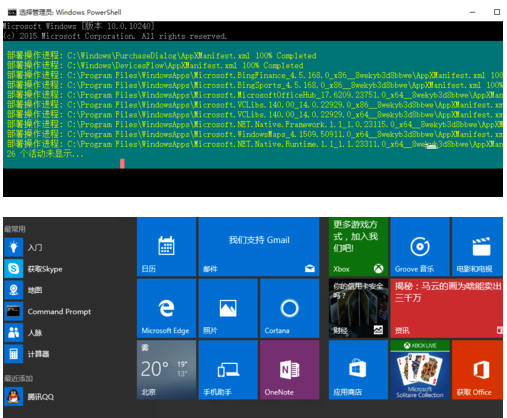Launch the Command Prompt icon
Image resolution: width=507 pixels, height=418 pixels.
point(14,311)
